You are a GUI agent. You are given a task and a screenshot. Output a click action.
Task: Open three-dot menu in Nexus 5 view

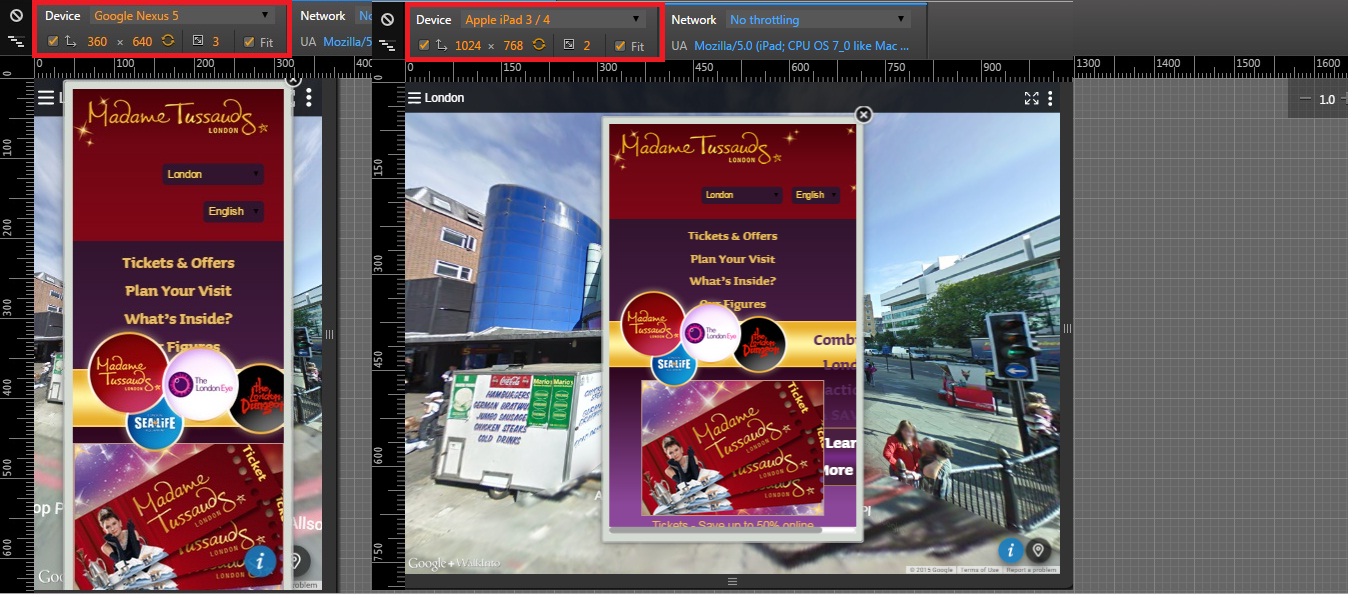(x=309, y=97)
